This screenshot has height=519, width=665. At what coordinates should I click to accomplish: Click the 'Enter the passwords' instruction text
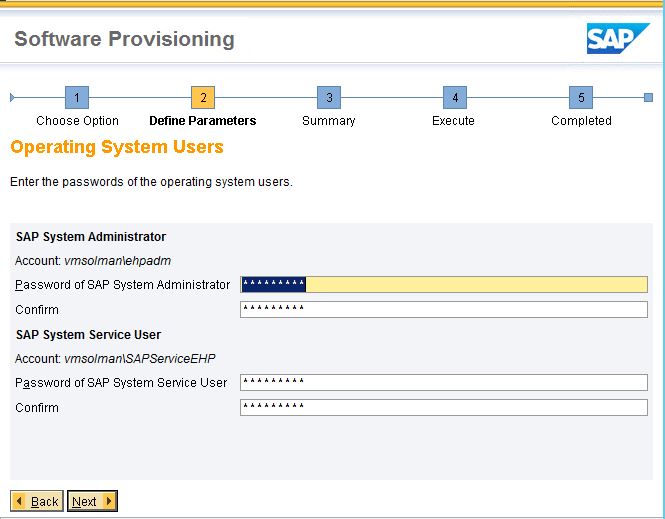click(151, 182)
